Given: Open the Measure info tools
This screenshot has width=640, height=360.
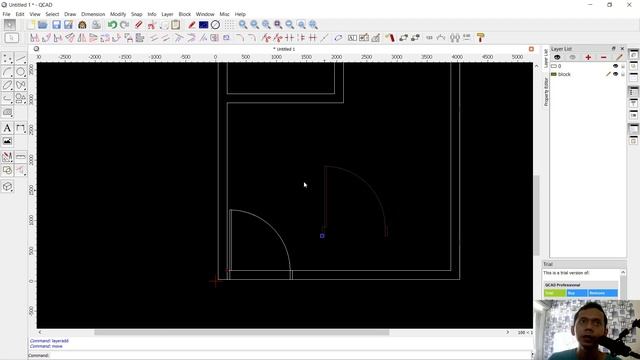Looking at the screenshot, I should (20, 157).
